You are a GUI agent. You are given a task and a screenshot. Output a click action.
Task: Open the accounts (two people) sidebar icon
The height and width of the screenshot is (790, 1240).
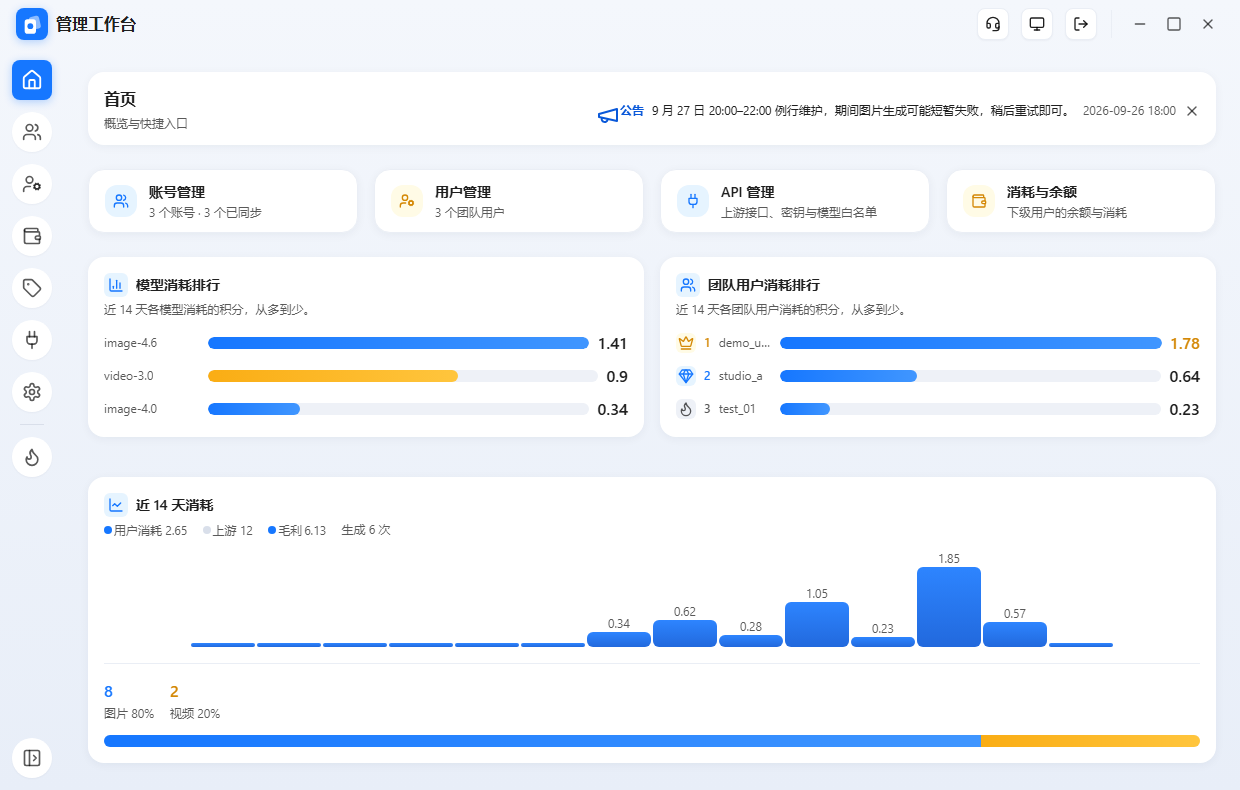tap(32, 132)
